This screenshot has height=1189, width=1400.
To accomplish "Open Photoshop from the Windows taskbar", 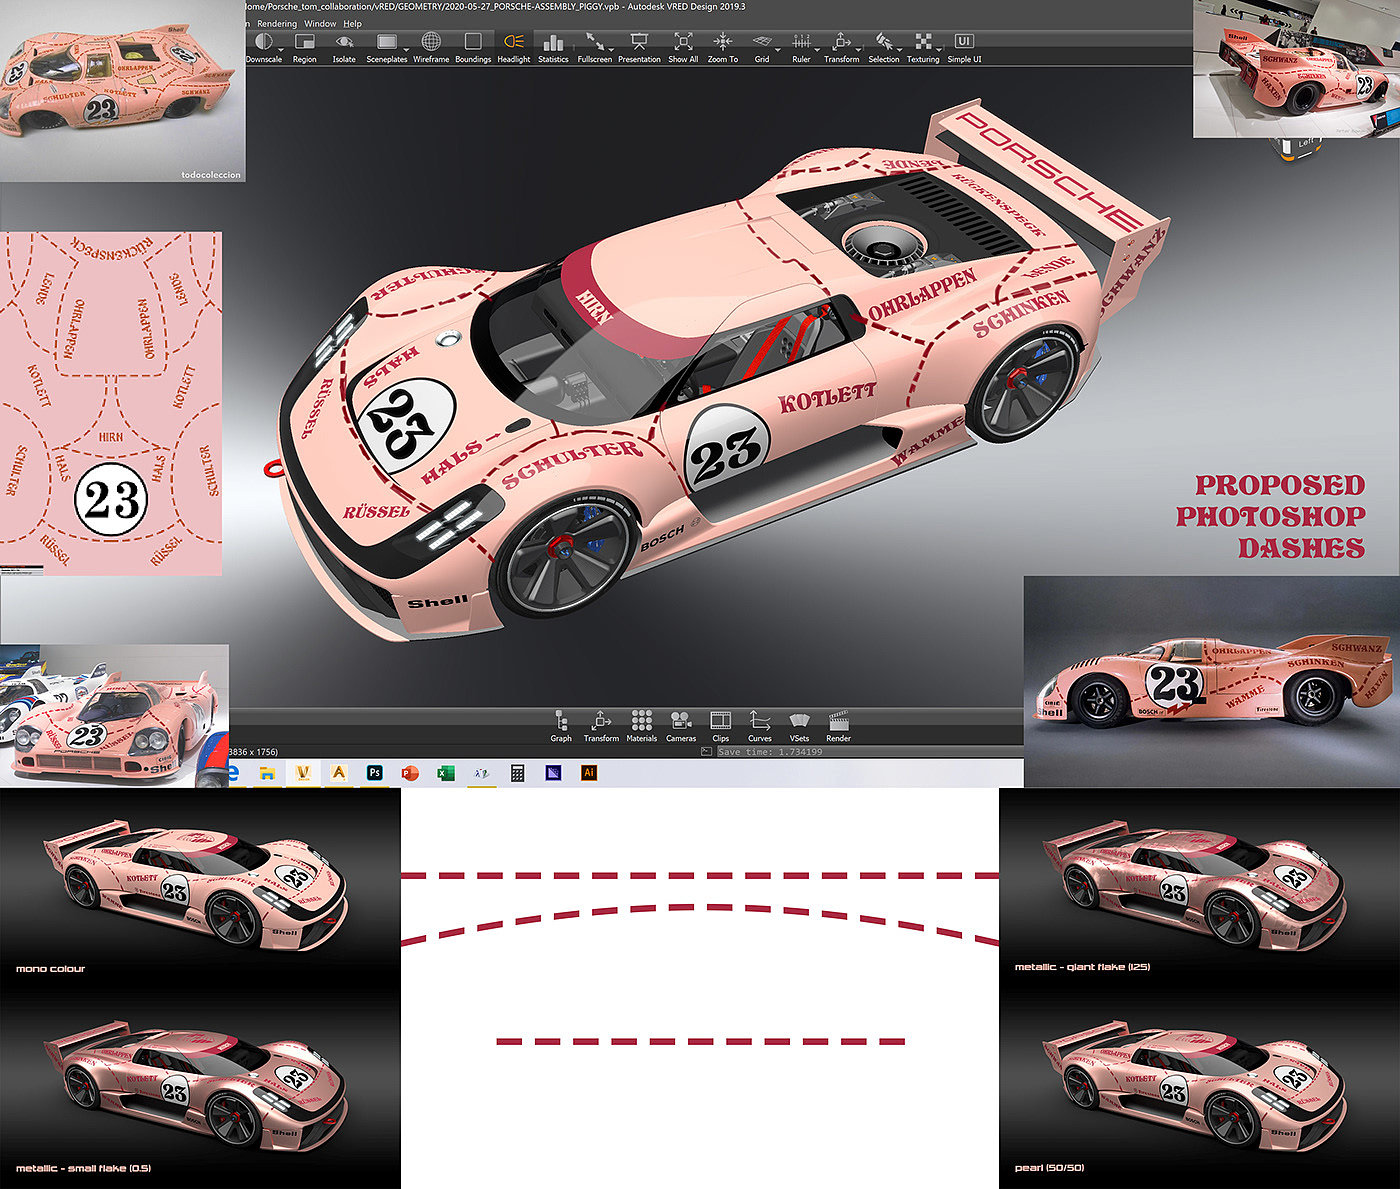I will [x=375, y=773].
